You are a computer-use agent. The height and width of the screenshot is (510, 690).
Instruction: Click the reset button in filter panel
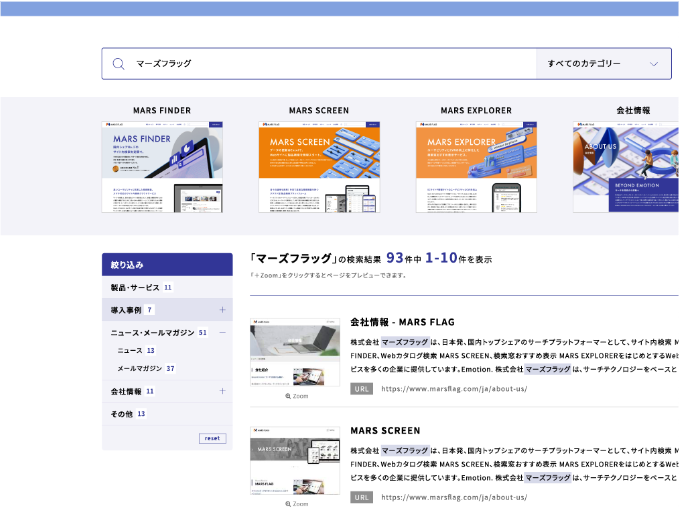pyautogui.click(x=213, y=438)
